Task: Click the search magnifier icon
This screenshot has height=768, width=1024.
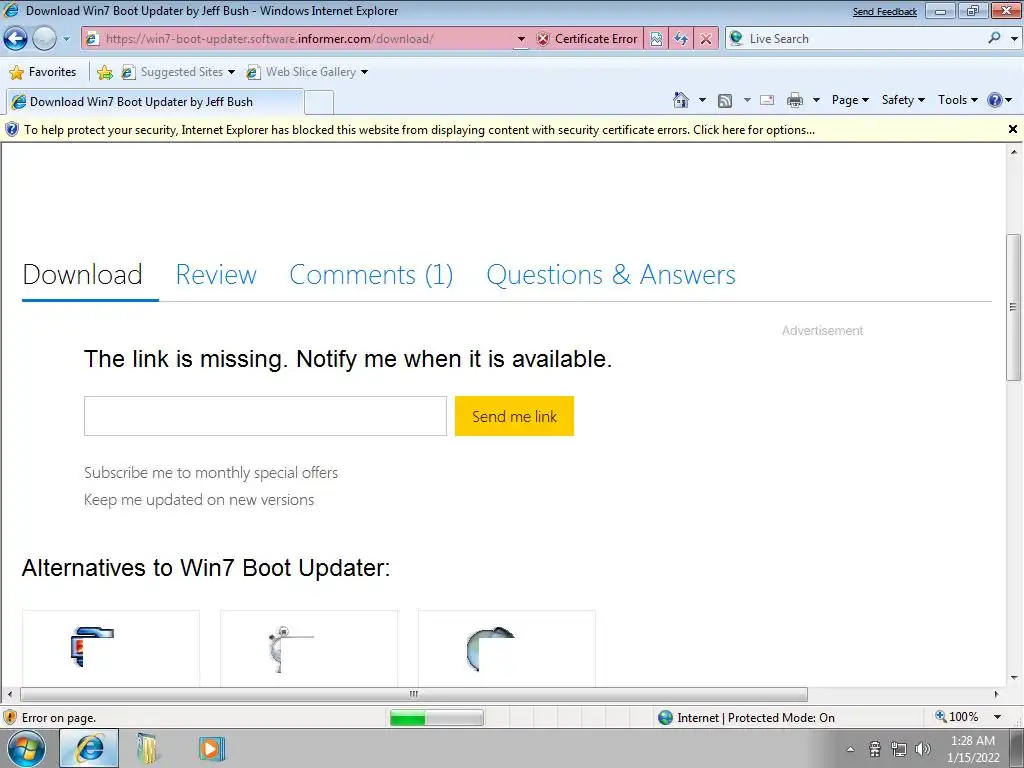Action: pos(994,39)
